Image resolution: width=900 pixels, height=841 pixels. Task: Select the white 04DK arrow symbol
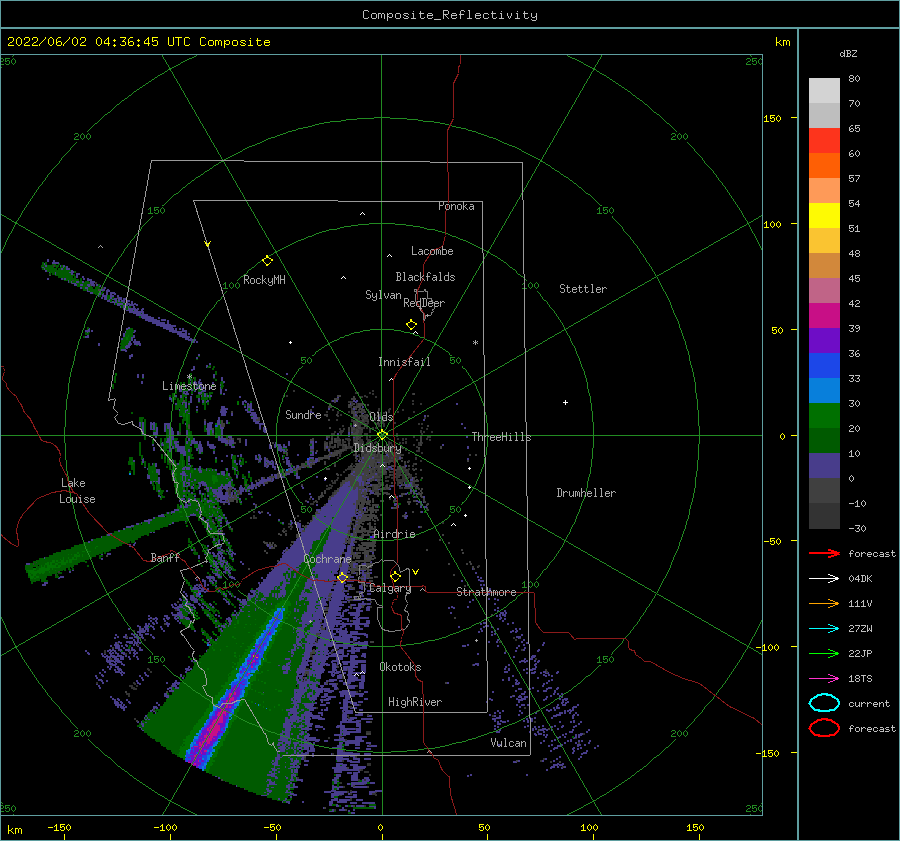tap(824, 579)
